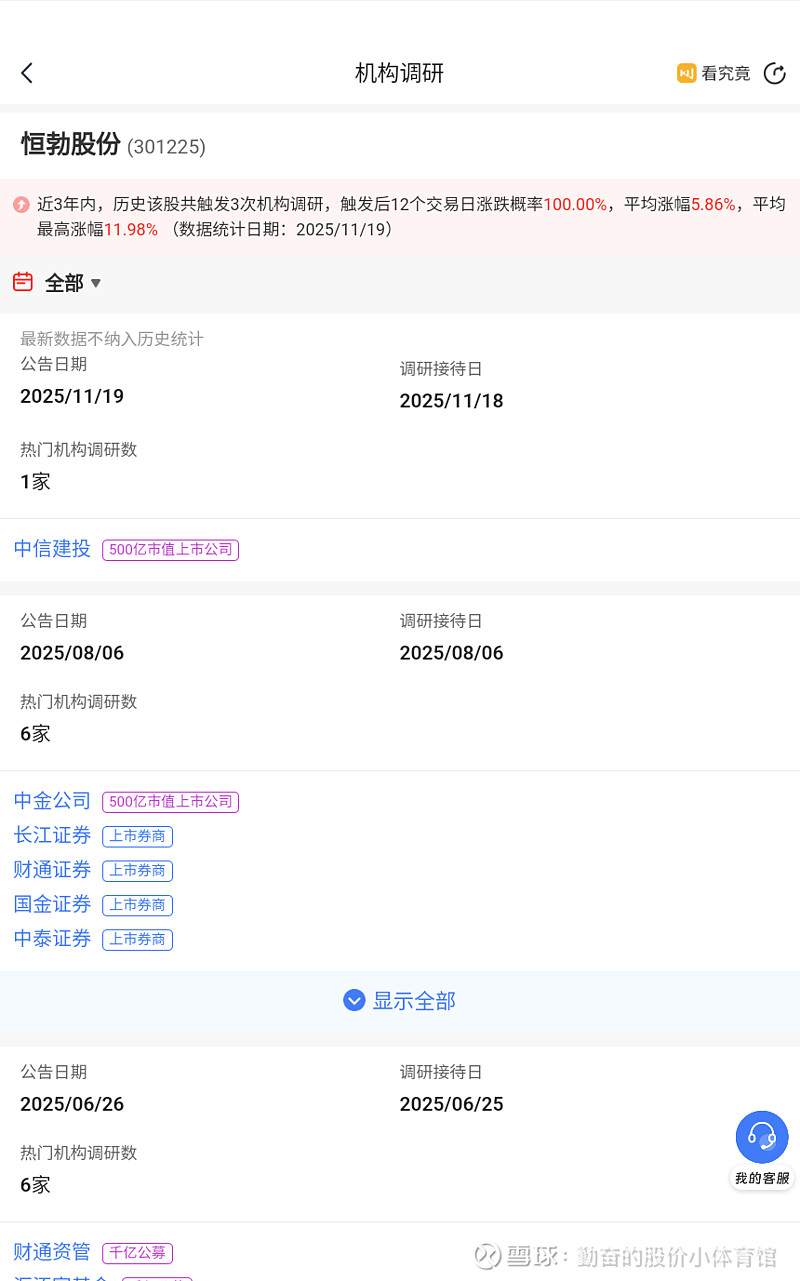Click the 恒勃股份 stock title
The height and width of the screenshot is (1281, 800).
(70, 145)
